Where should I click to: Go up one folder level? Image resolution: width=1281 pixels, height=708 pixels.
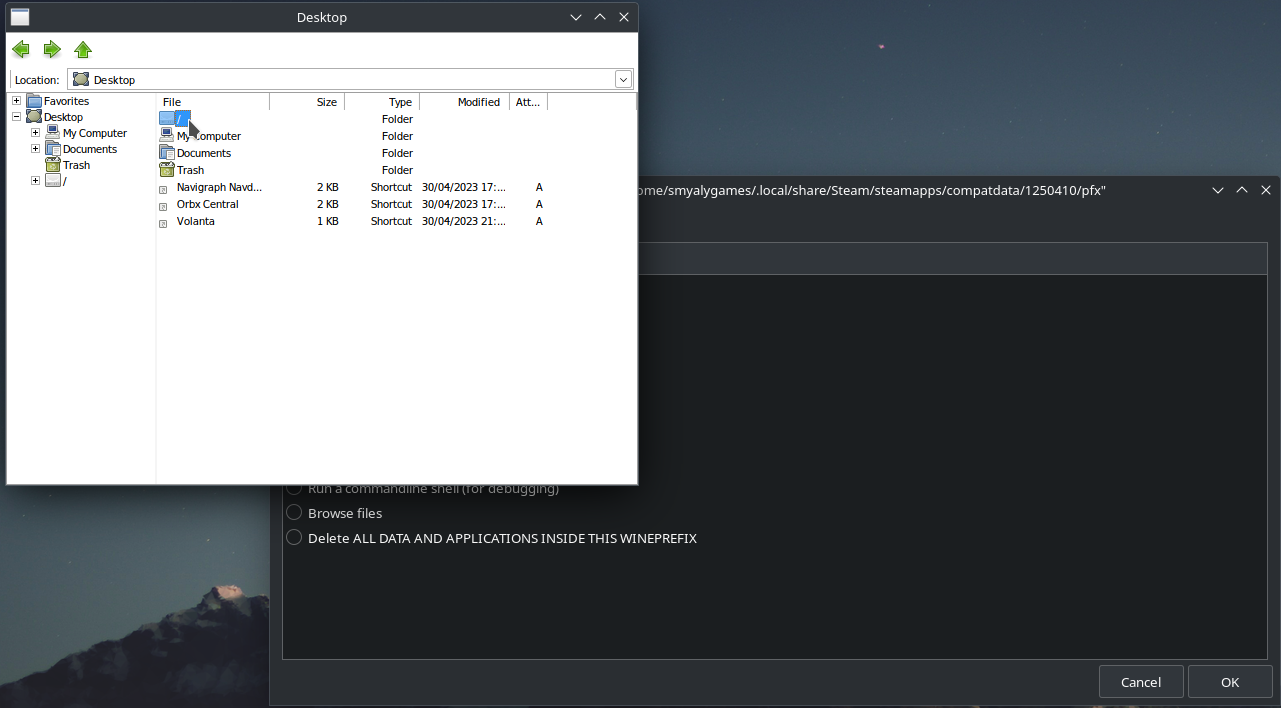pyautogui.click(x=83, y=49)
